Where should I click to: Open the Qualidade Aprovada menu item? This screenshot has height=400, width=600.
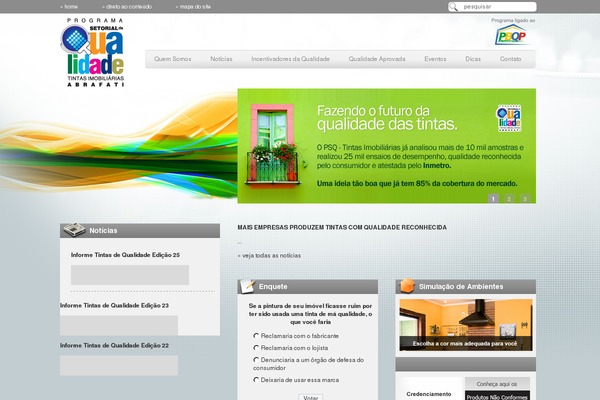coord(378,59)
